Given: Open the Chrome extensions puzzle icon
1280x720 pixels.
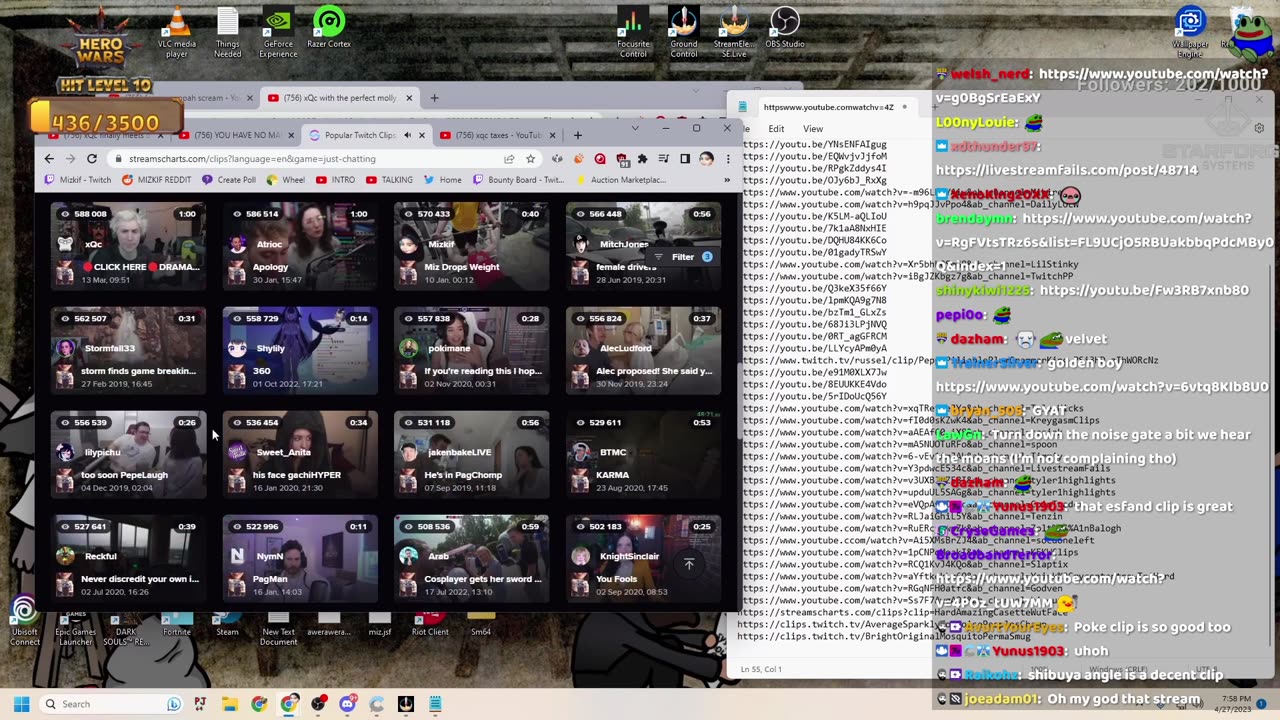Looking at the screenshot, I should pyautogui.click(x=642, y=158).
